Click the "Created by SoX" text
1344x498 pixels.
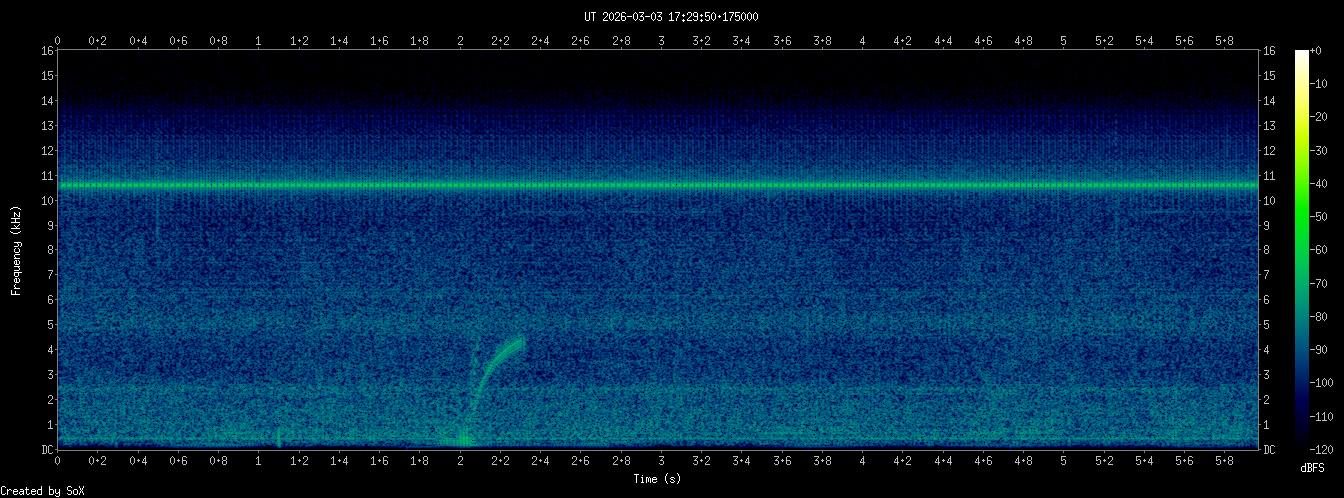click(x=42, y=490)
